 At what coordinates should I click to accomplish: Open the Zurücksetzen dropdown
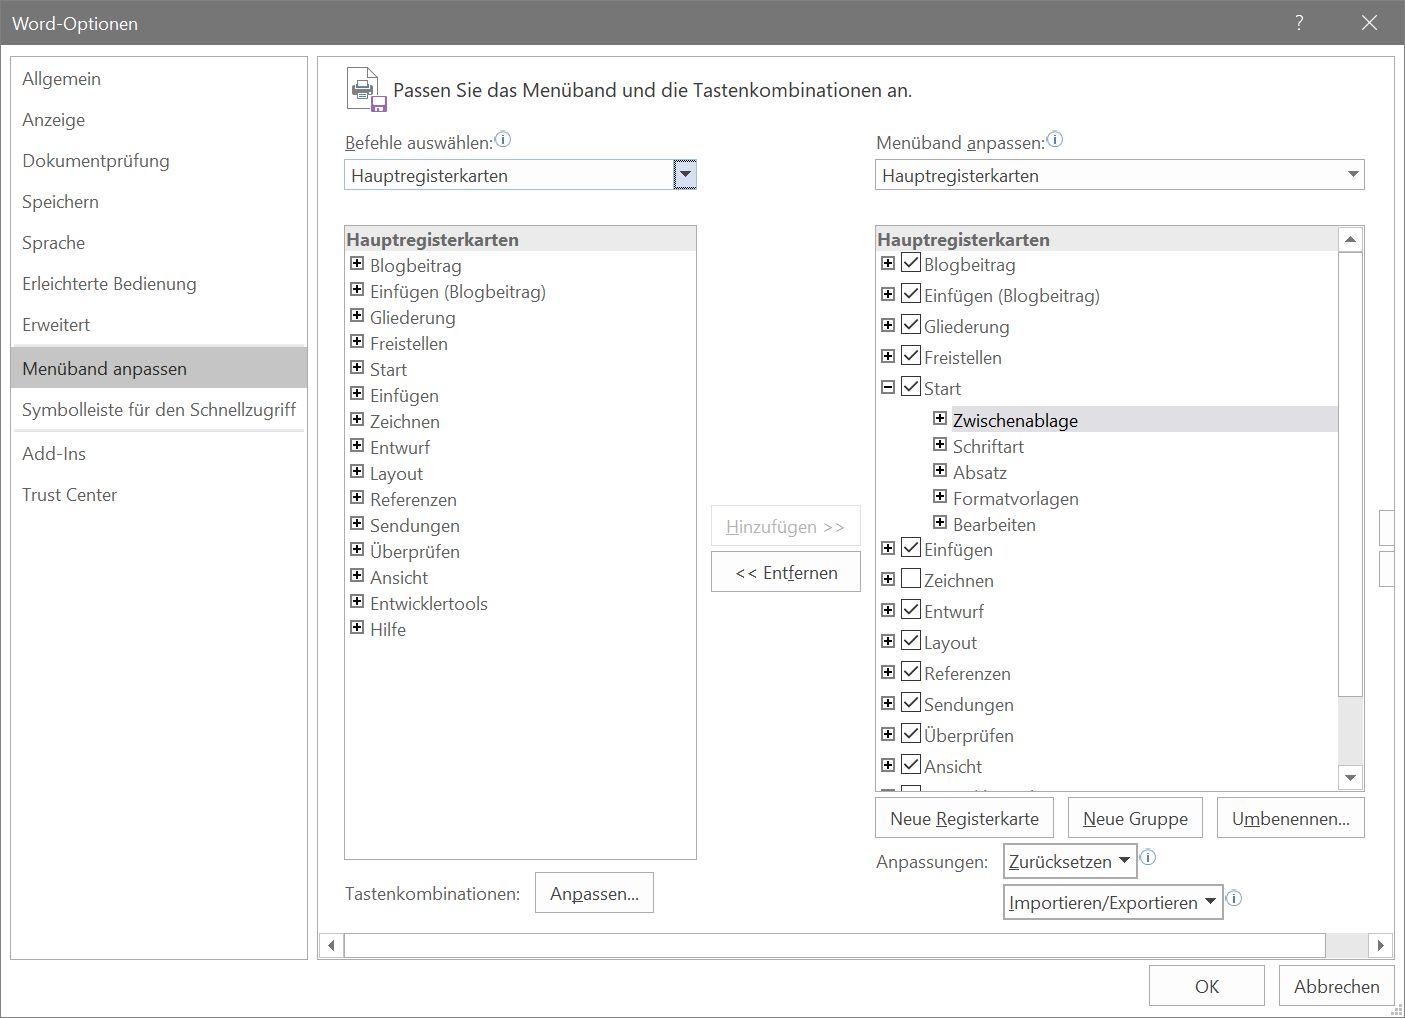(1070, 861)
